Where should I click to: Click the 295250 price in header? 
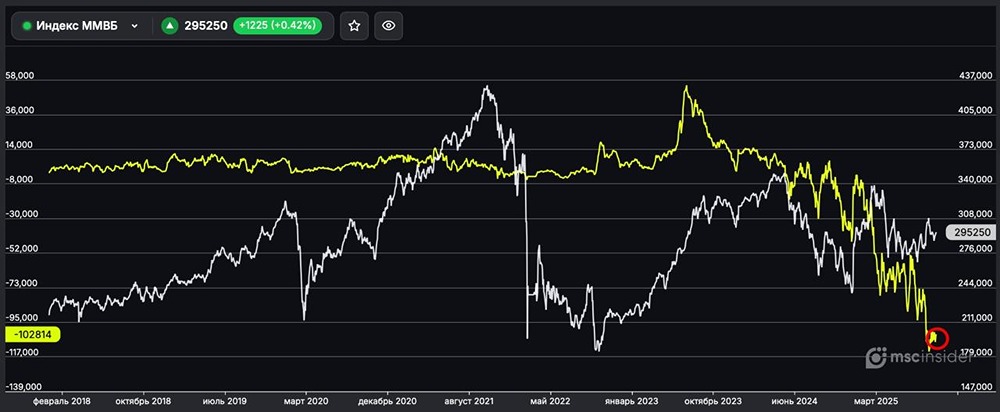[x=206, y=26]
